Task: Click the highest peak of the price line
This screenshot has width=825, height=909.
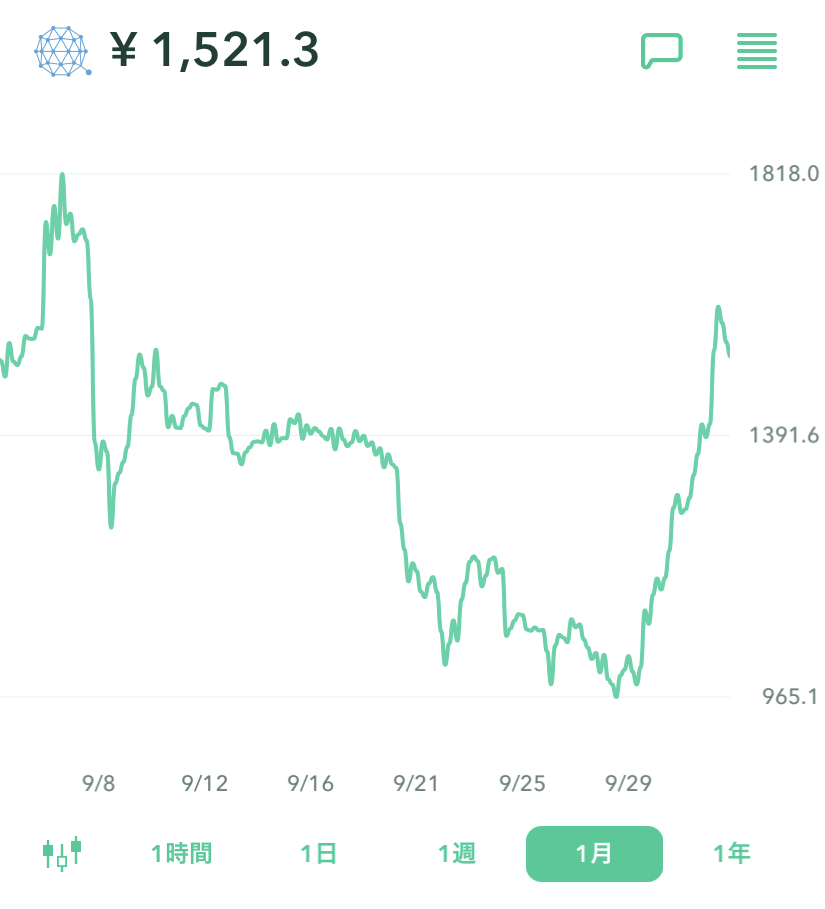Action: 62,176
